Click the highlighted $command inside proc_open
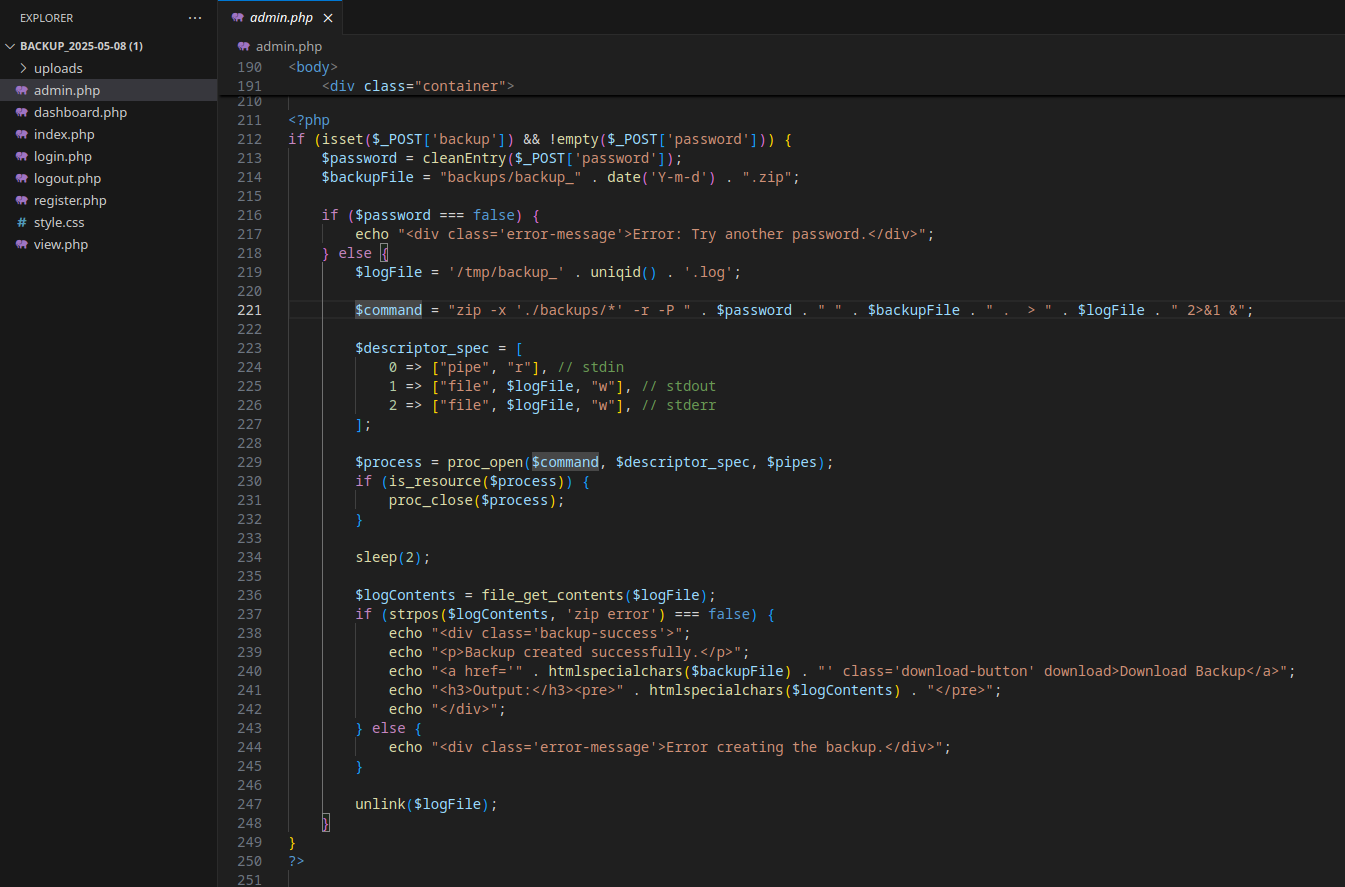This screenshot has height=887, width=1345. [x=565, y=462]
